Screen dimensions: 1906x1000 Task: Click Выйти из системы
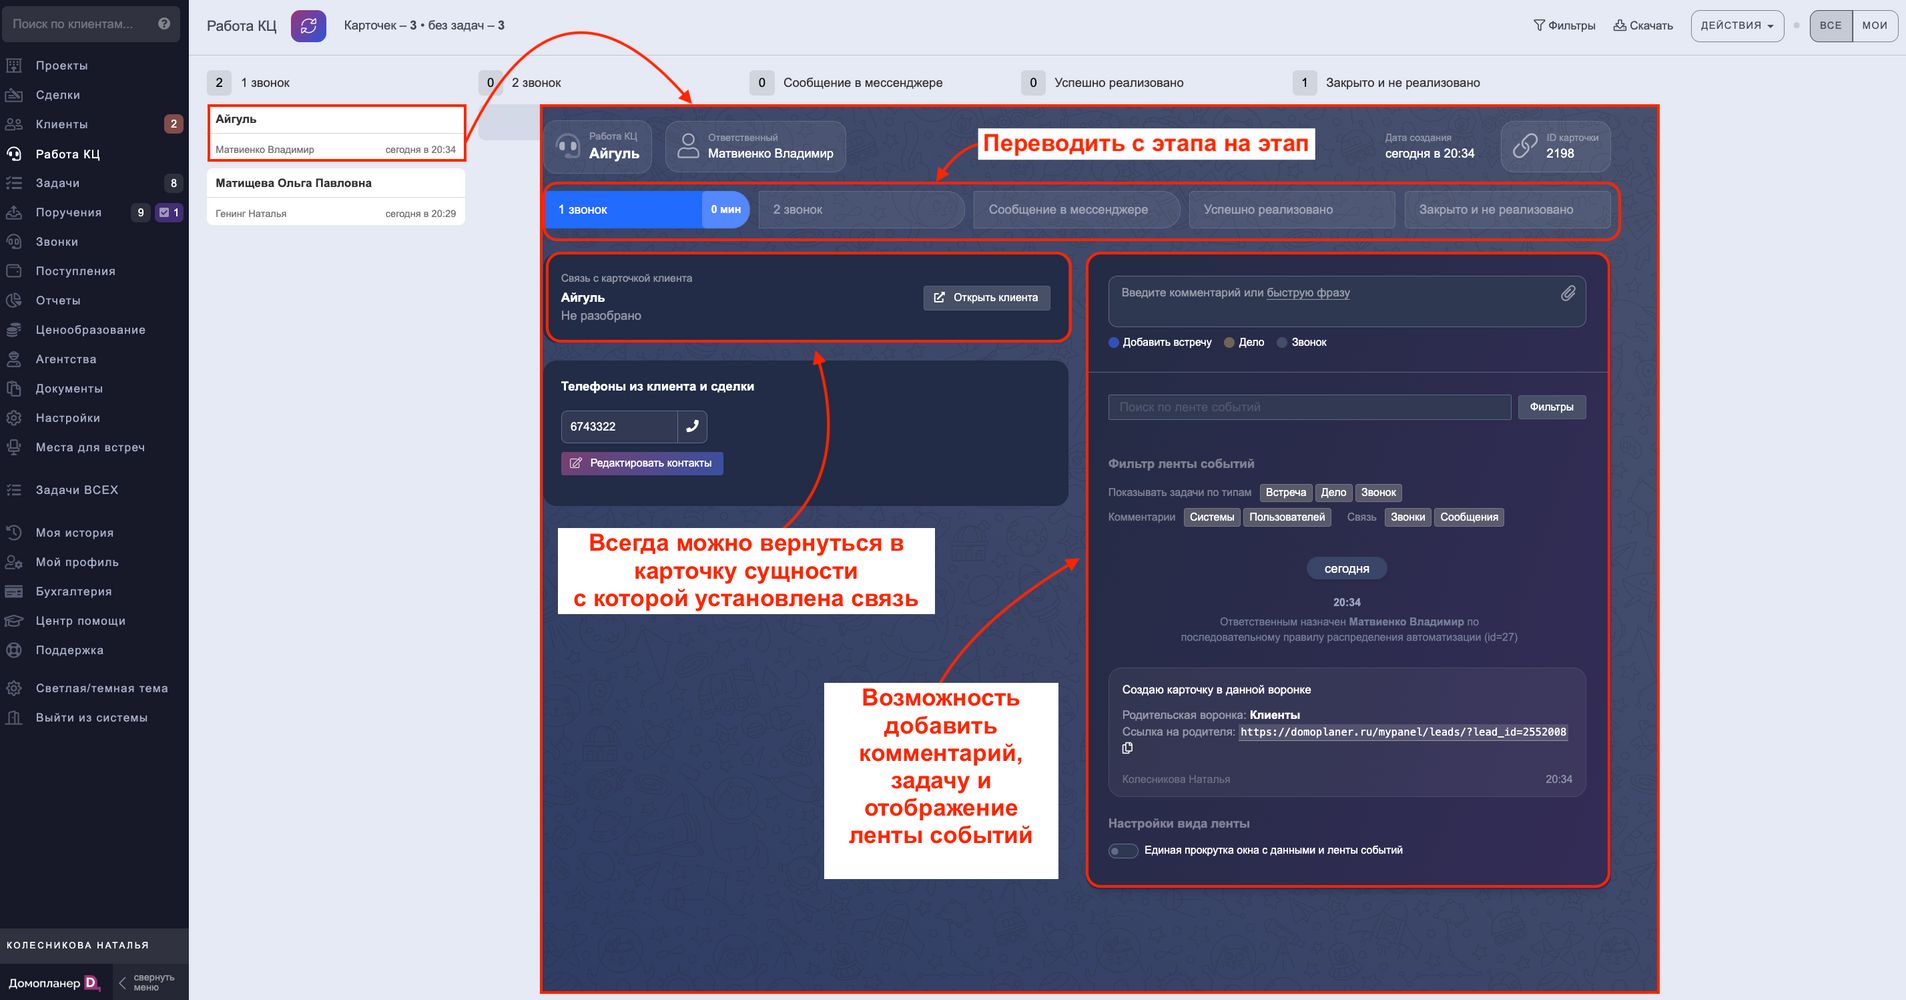(x=94, y=718)
